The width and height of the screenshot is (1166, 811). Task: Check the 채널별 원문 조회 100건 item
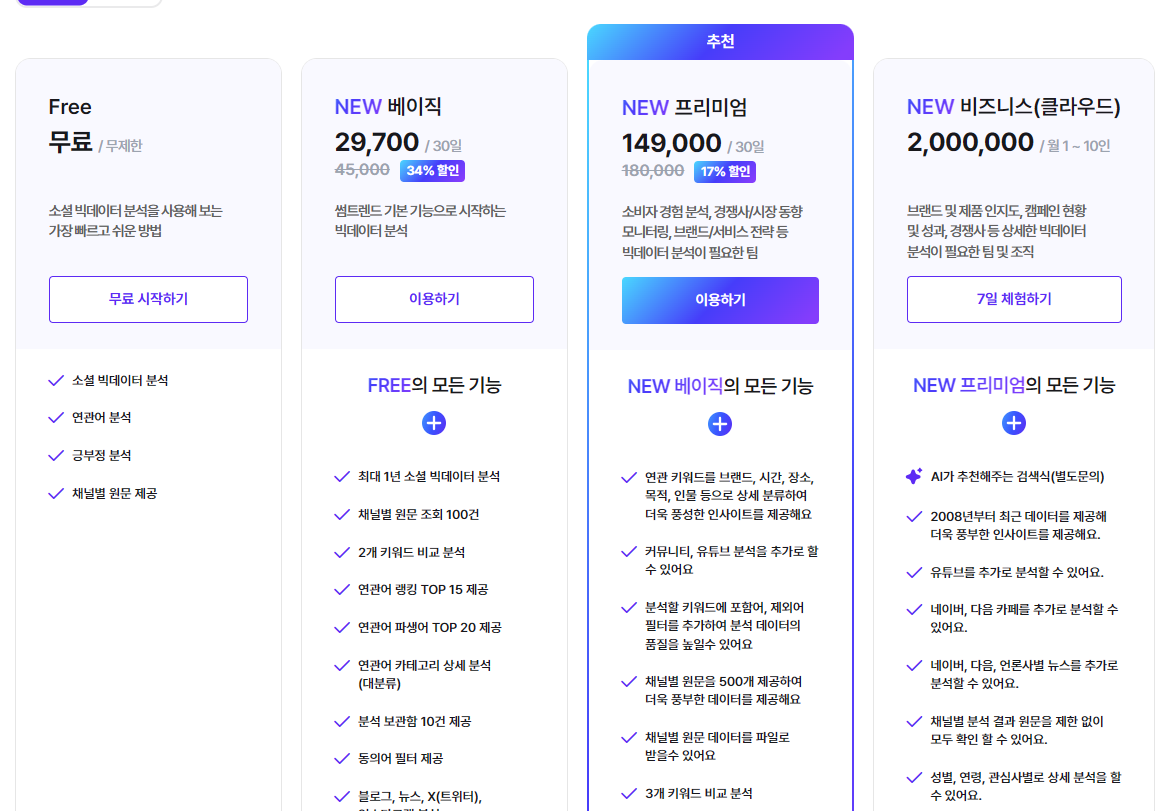[340, 514]
